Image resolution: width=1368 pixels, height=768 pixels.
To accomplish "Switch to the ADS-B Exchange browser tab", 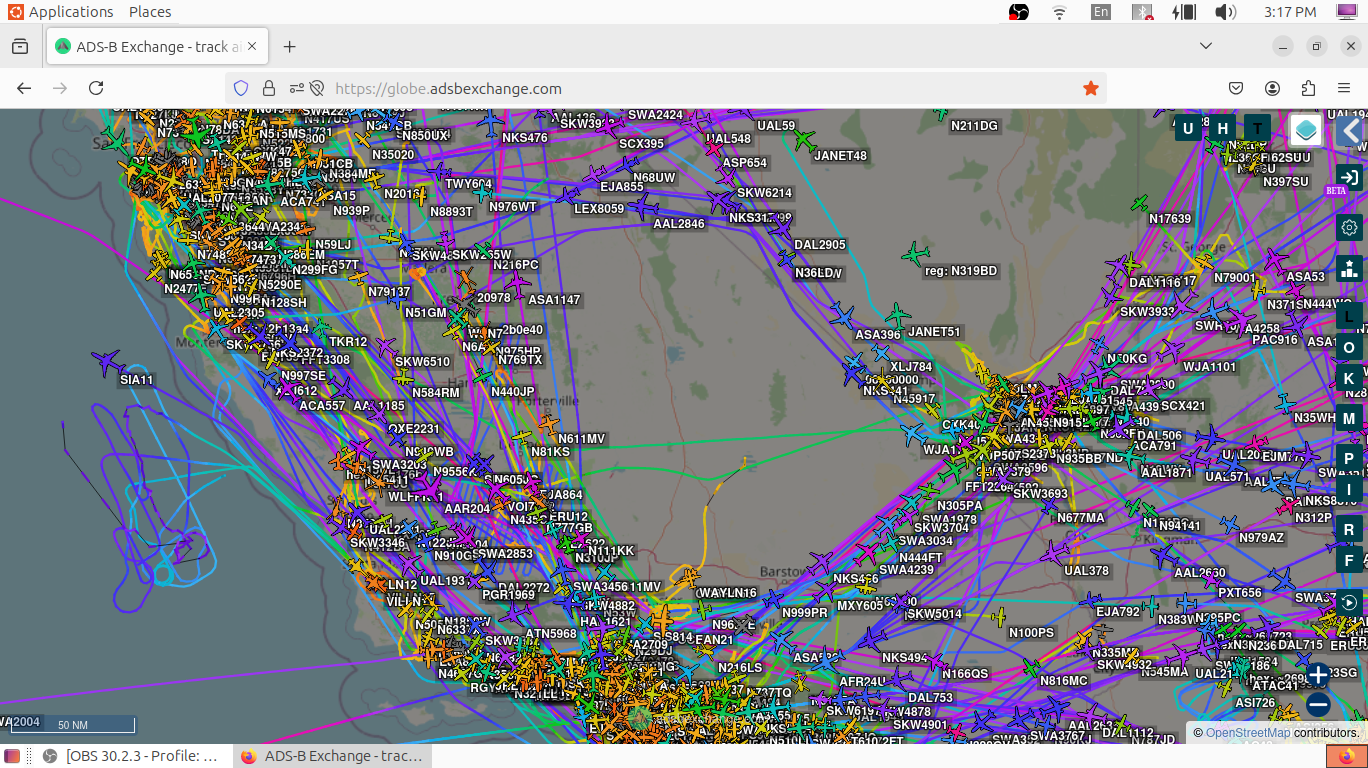I will pos(156,47).
